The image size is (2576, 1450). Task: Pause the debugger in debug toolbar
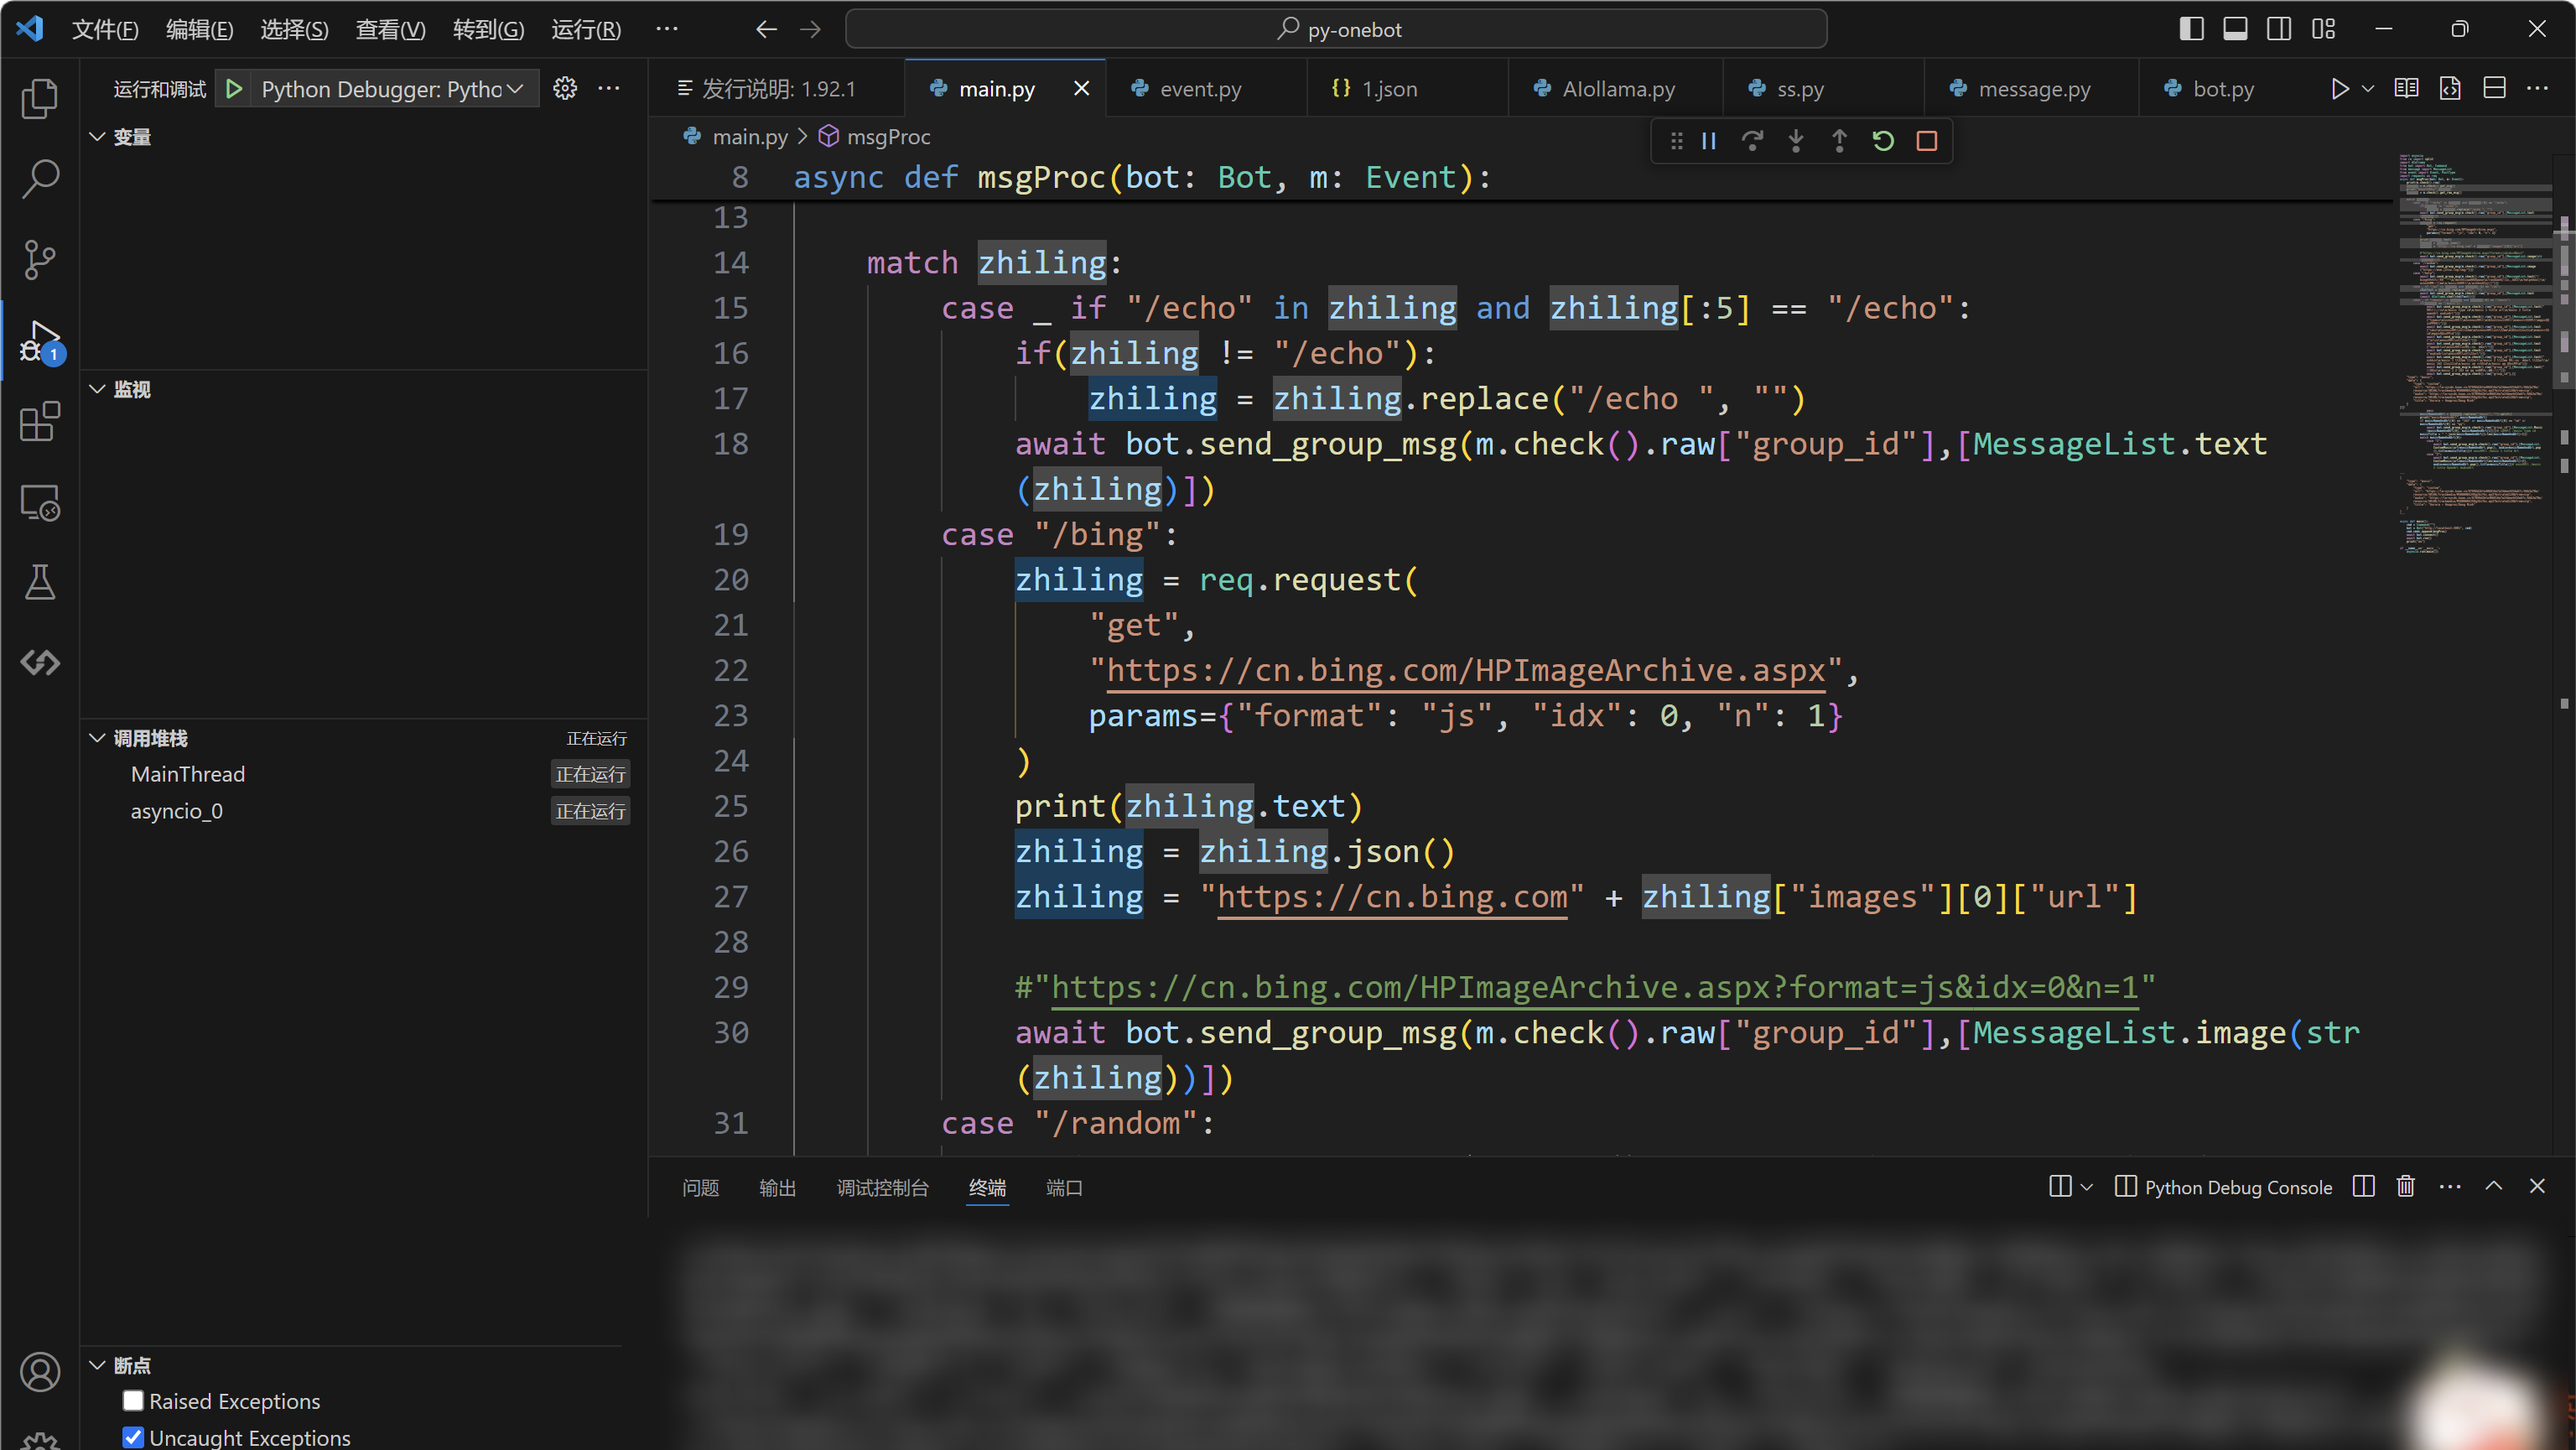(1709, 141)
